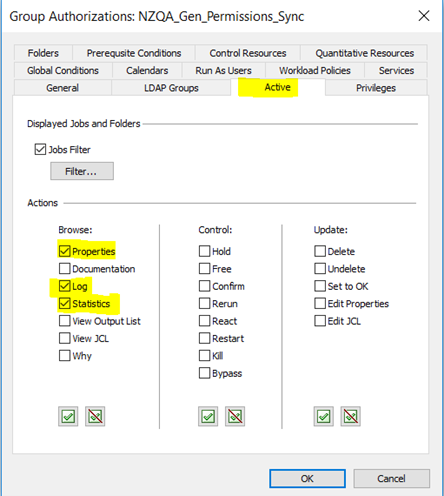The height and width of the screenshot is (496, 444).
Task: Click OK to save authorizations
Action: pos(307,479)
